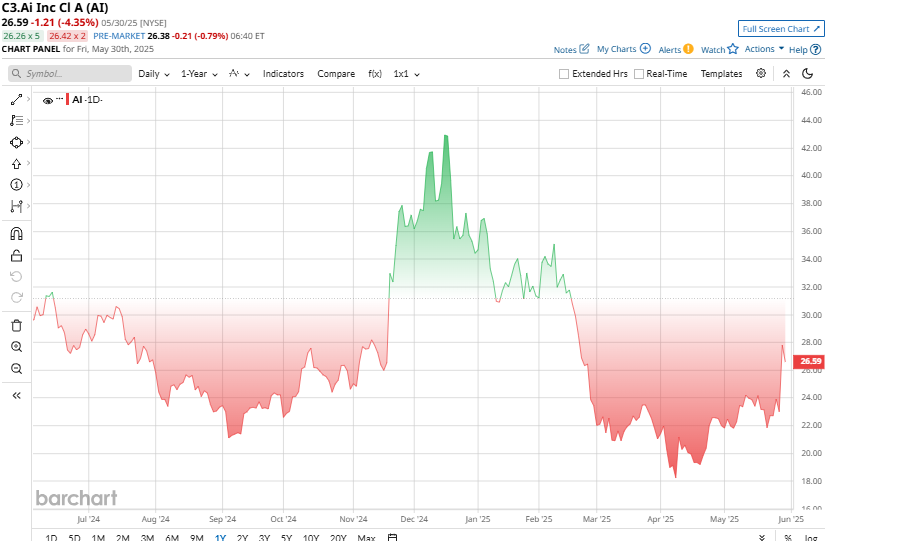Click the Help question mark icon
This screenshot has width=906, height=541.
coord(815,50)
